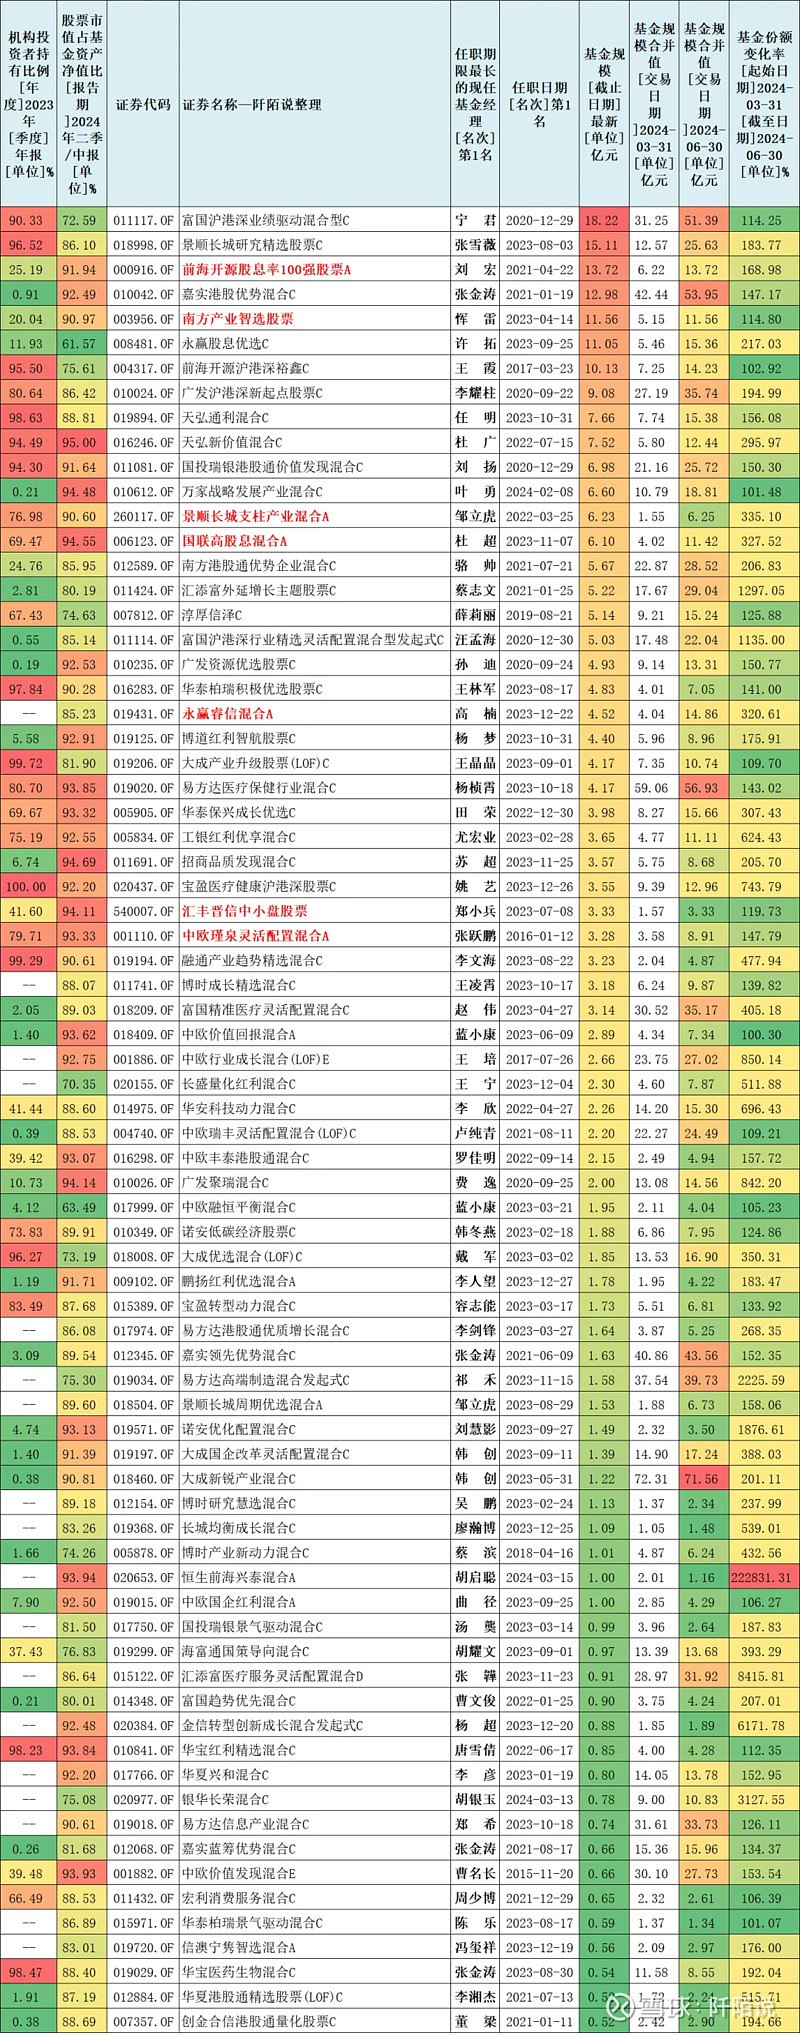800x2033 pixels.
Task: Select manager name 张跃鹏
Action: (476, 936)
